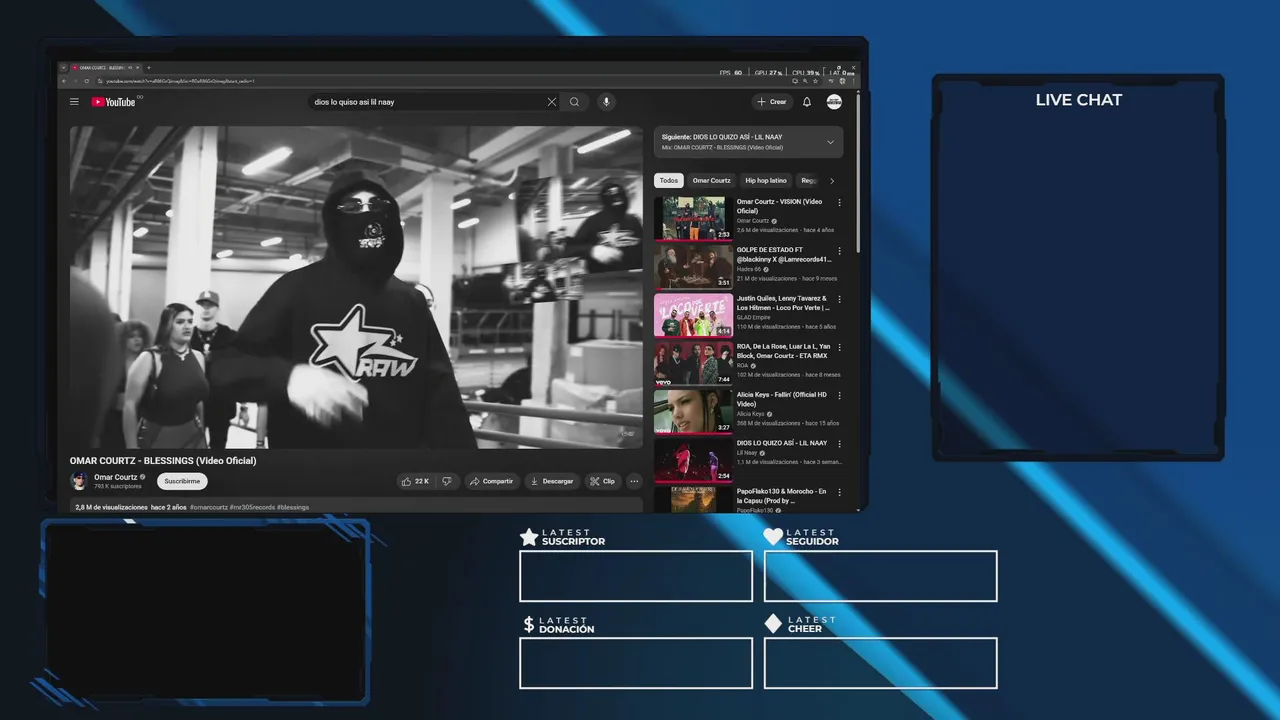
Task: Switch to the OMAR COURTZ browser tab
Action: tap(104, 67)
